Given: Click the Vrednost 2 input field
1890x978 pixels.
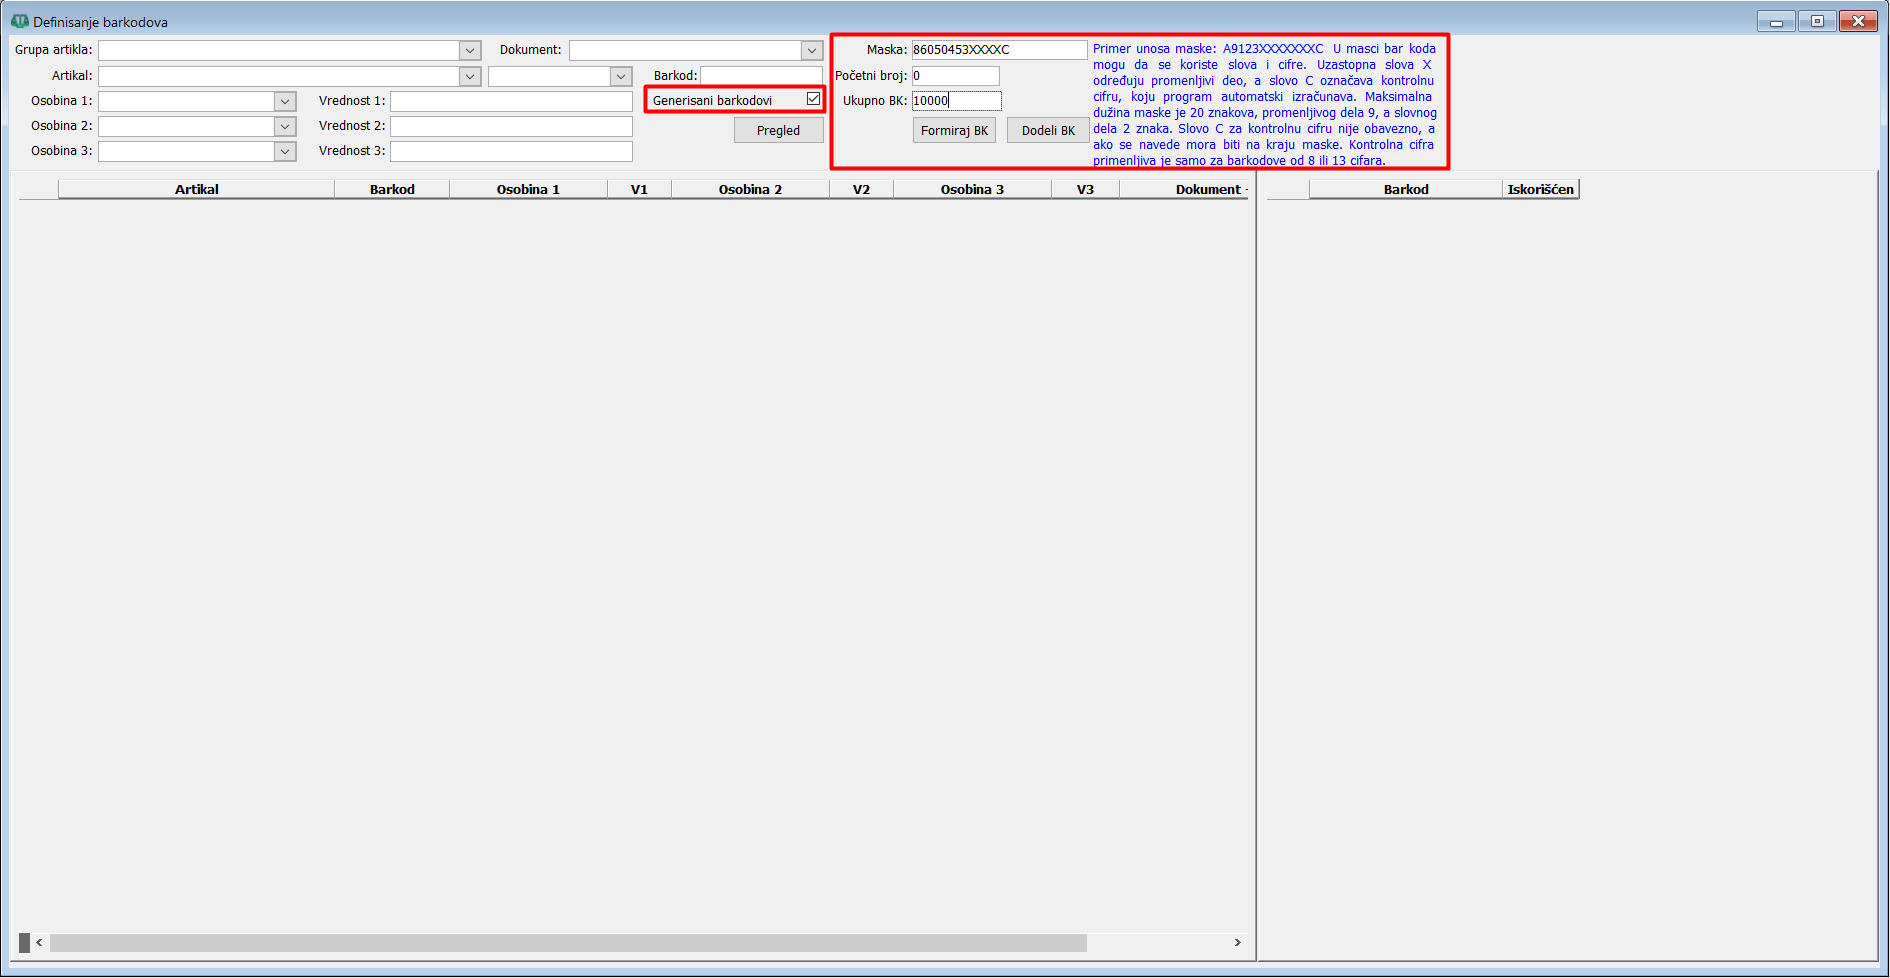Looking at the screenshot, I should [511, 126].
